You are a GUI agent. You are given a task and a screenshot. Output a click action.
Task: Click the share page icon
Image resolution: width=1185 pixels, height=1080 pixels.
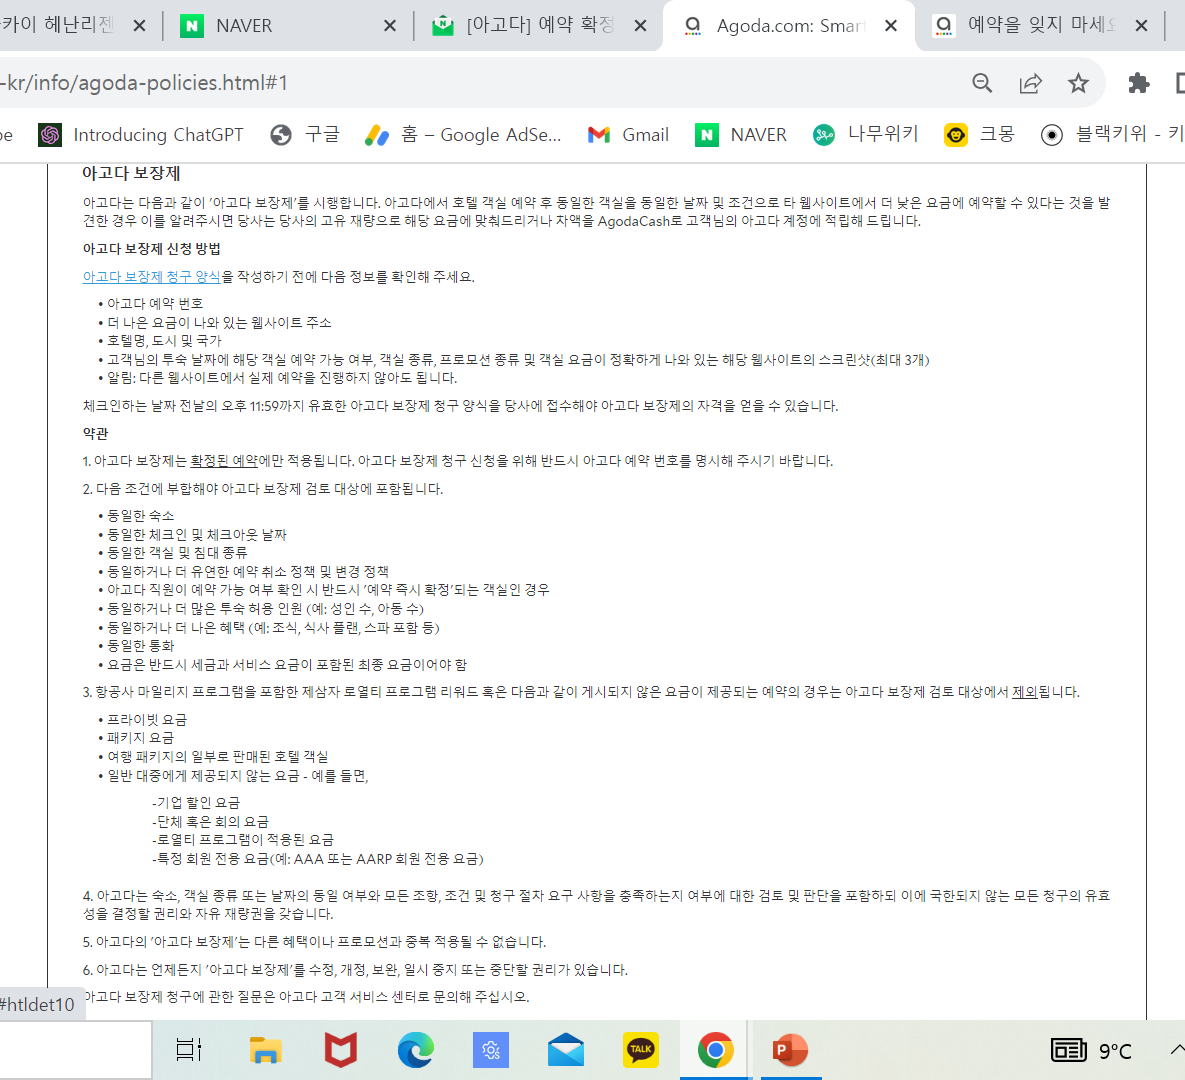[1030, 83]
